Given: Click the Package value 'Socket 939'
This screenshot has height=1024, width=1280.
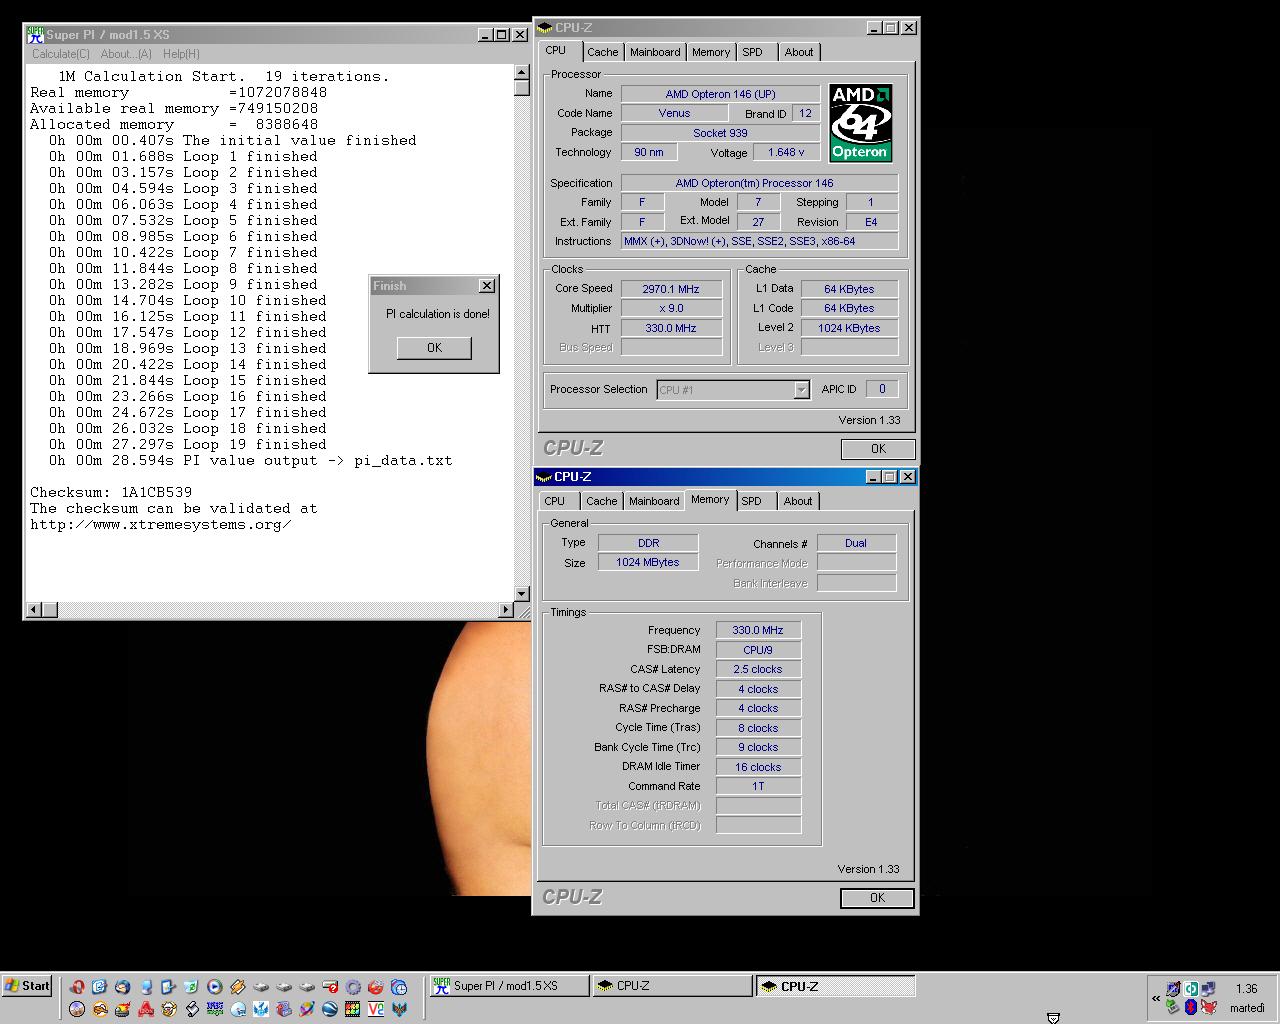Looking at the screenshot, I should coord(720,133).
